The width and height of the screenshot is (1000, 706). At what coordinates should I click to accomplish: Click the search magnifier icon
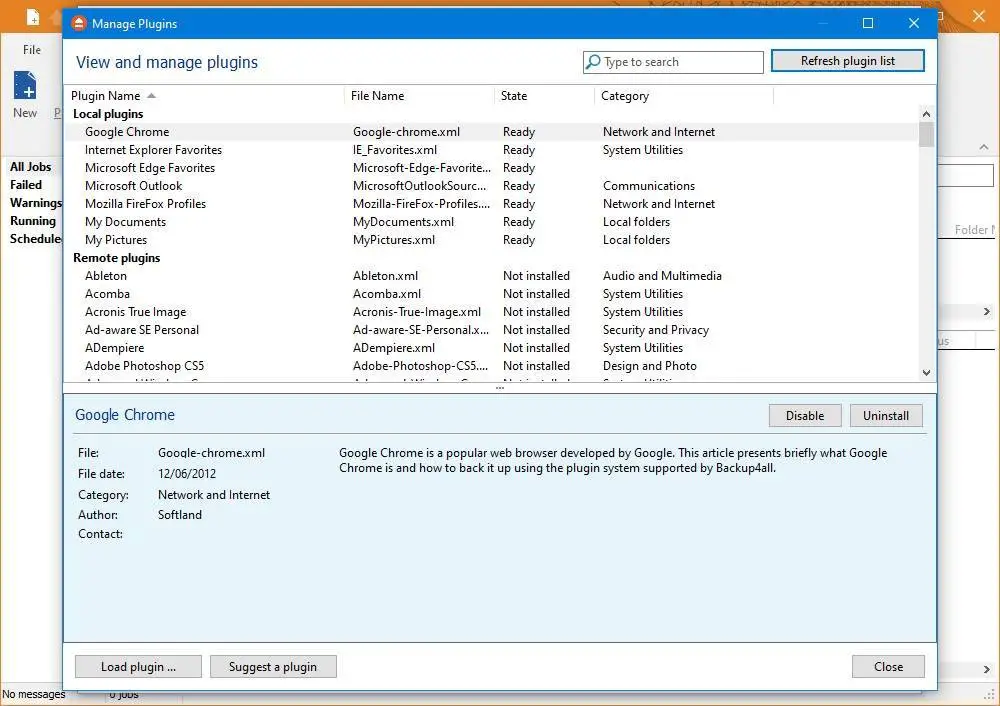[x=593, y=62]
